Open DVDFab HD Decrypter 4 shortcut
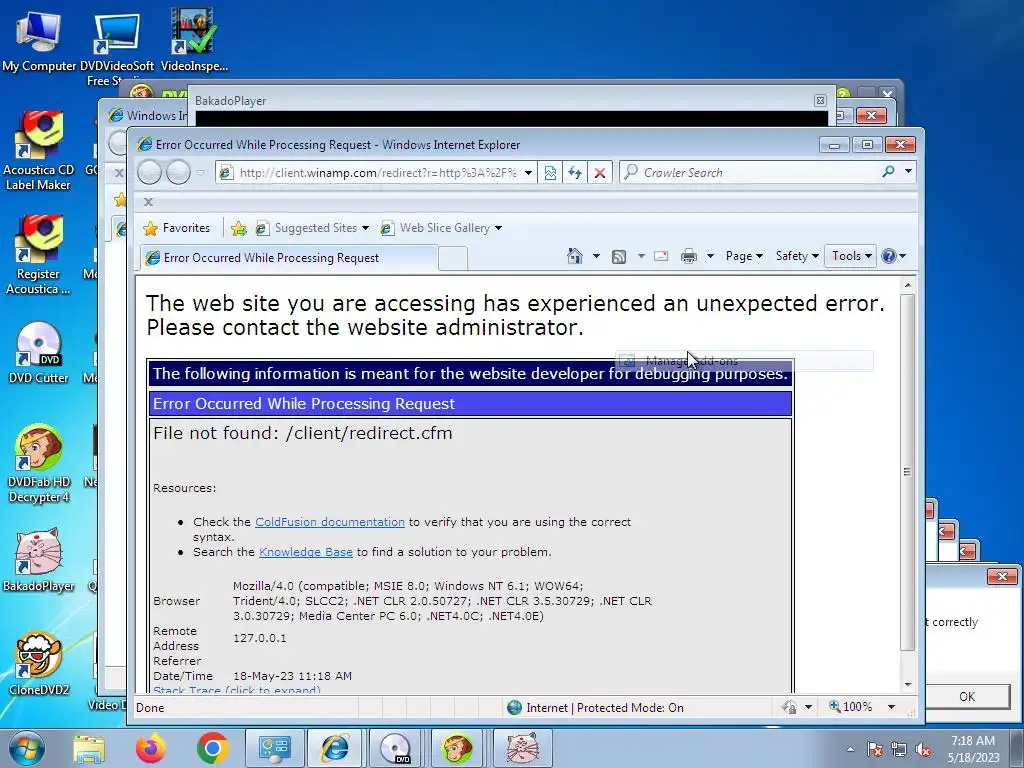Screen dimensions: 1024x768 [38, 464]
